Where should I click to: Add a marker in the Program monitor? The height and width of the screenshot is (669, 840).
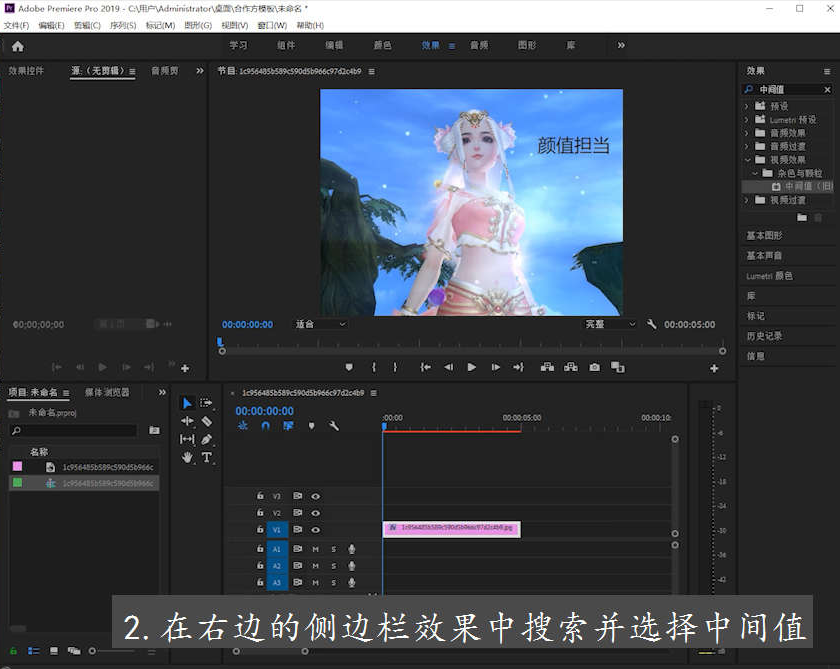coord(349,367)
